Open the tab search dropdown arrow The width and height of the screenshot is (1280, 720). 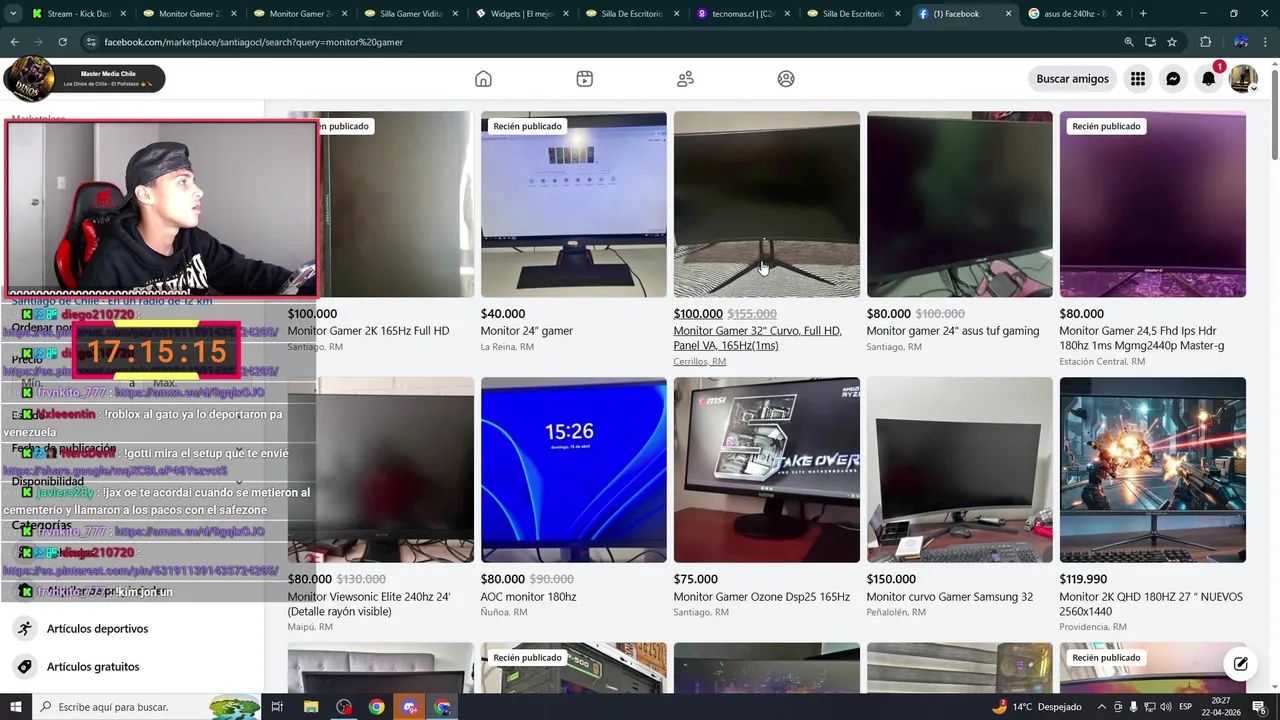tap(13, 14)
